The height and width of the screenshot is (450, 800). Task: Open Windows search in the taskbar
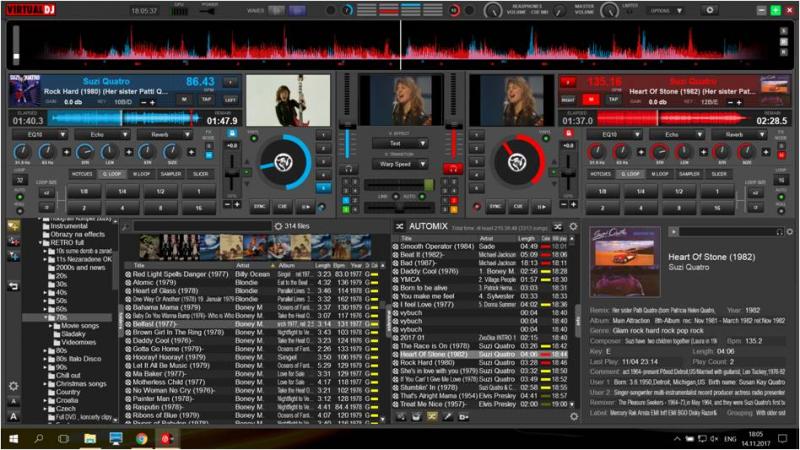pos(38,438)
